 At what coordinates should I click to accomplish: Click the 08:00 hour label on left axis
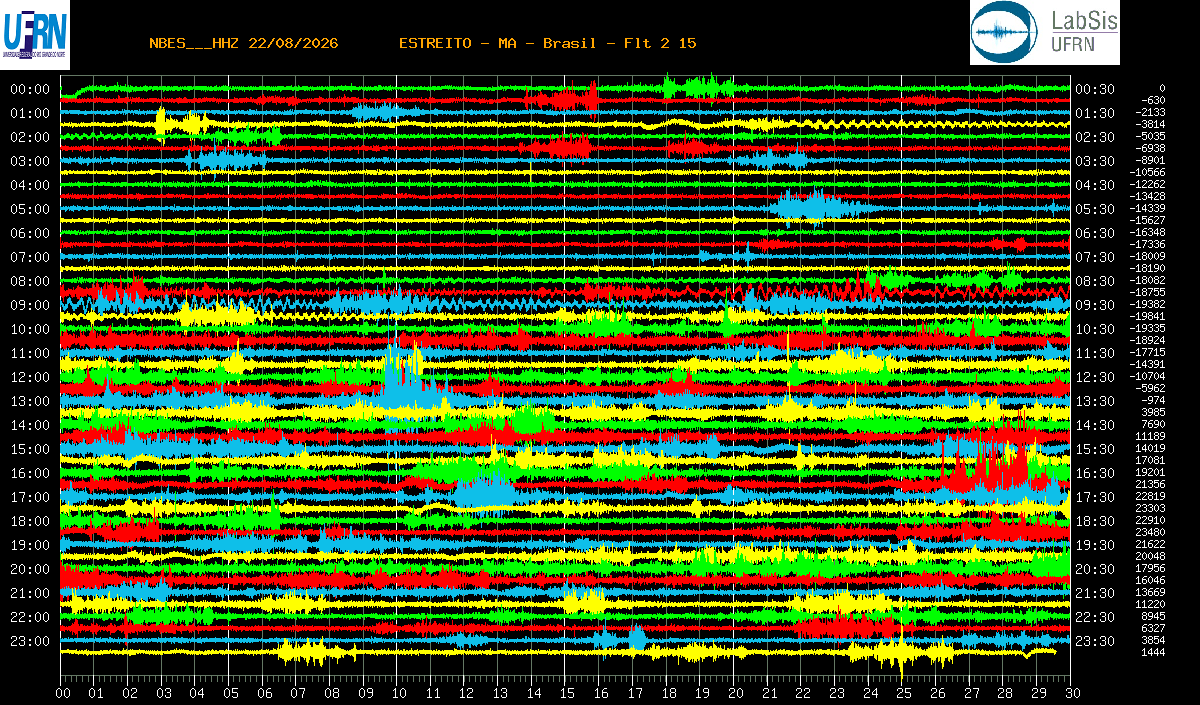pos(30,281)
